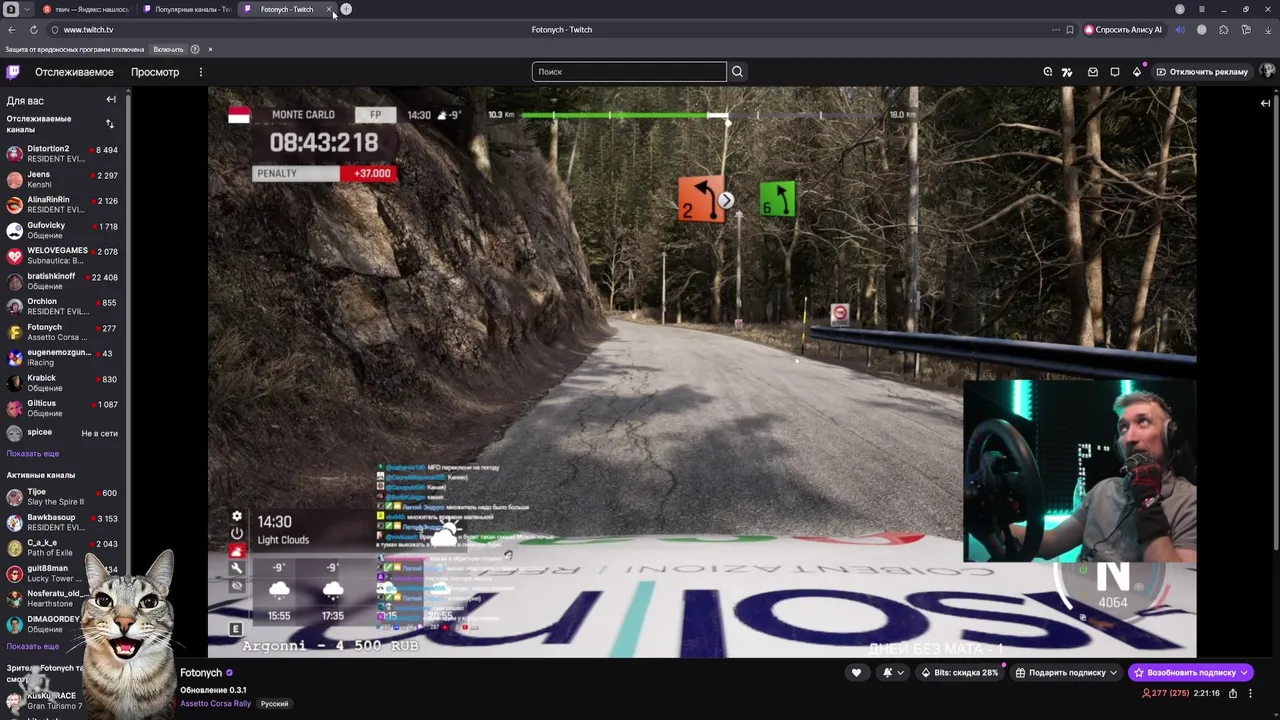Click the Fotonych stream video player

701,372
